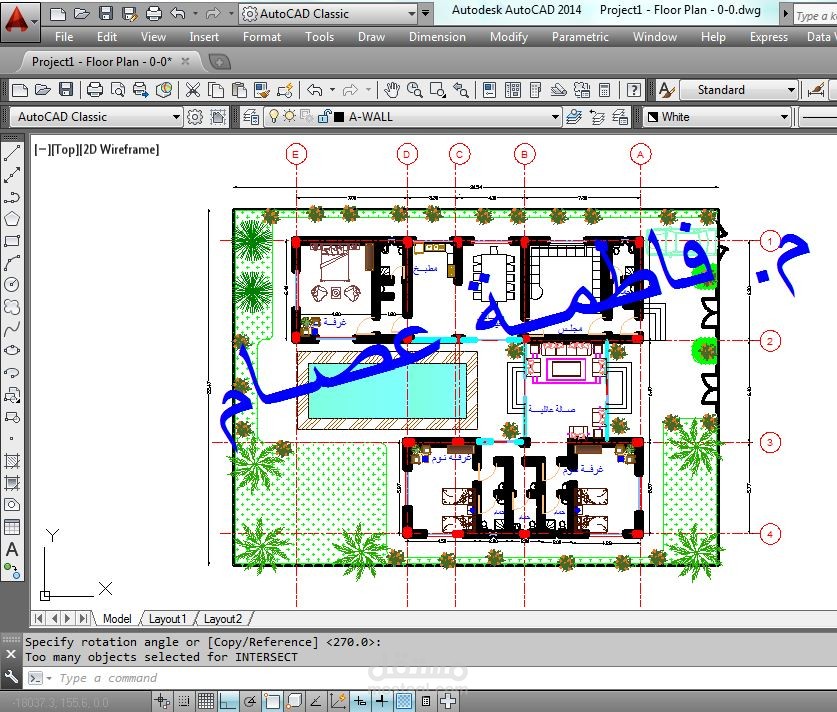The width and height of the screenshot is (837, 712).
Task: Open the Dimension menu
Action: pos(437,37)
